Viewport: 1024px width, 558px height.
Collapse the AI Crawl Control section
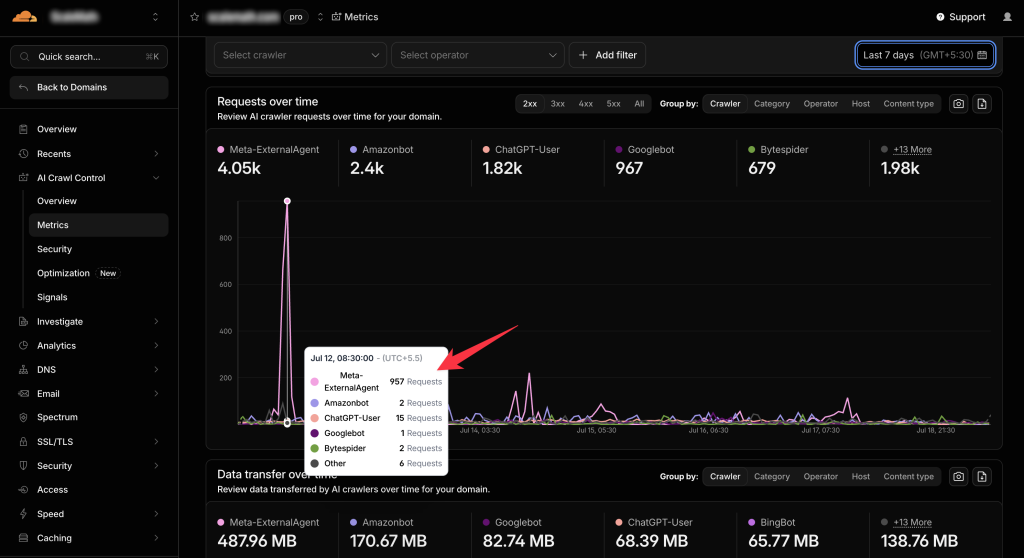tap(156, 178)
